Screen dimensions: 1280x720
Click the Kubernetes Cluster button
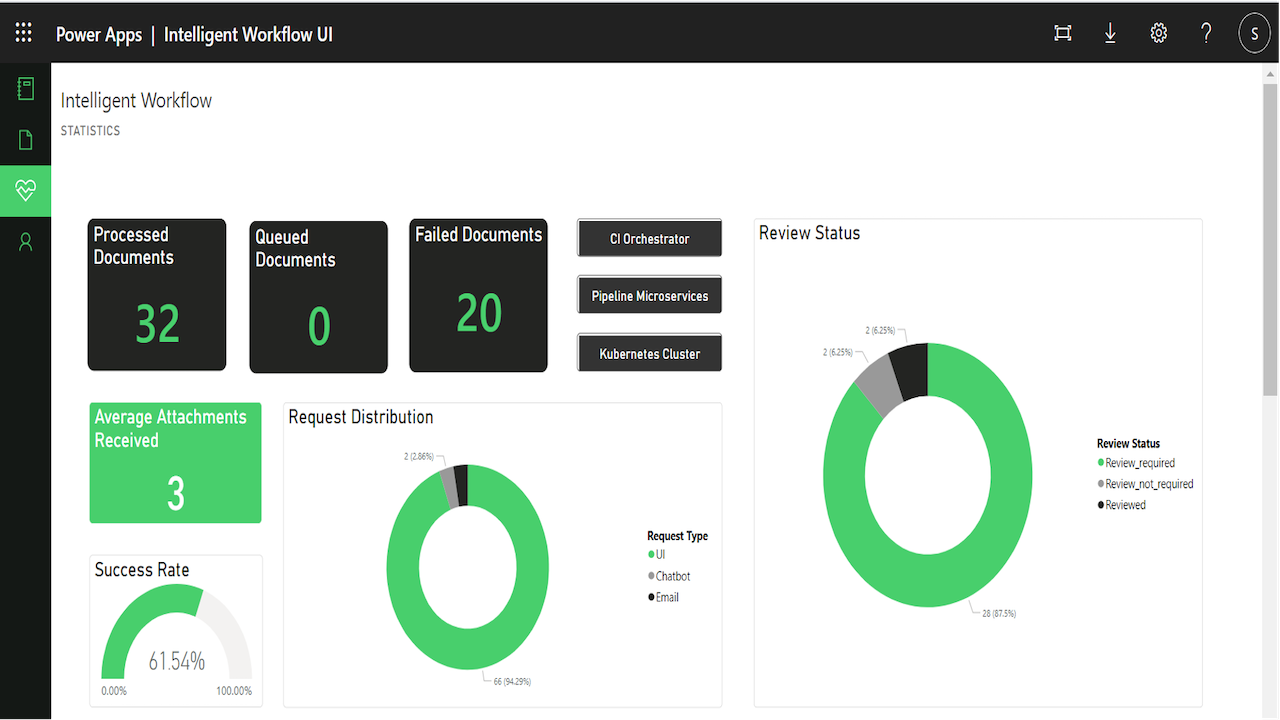pos(650,354)
